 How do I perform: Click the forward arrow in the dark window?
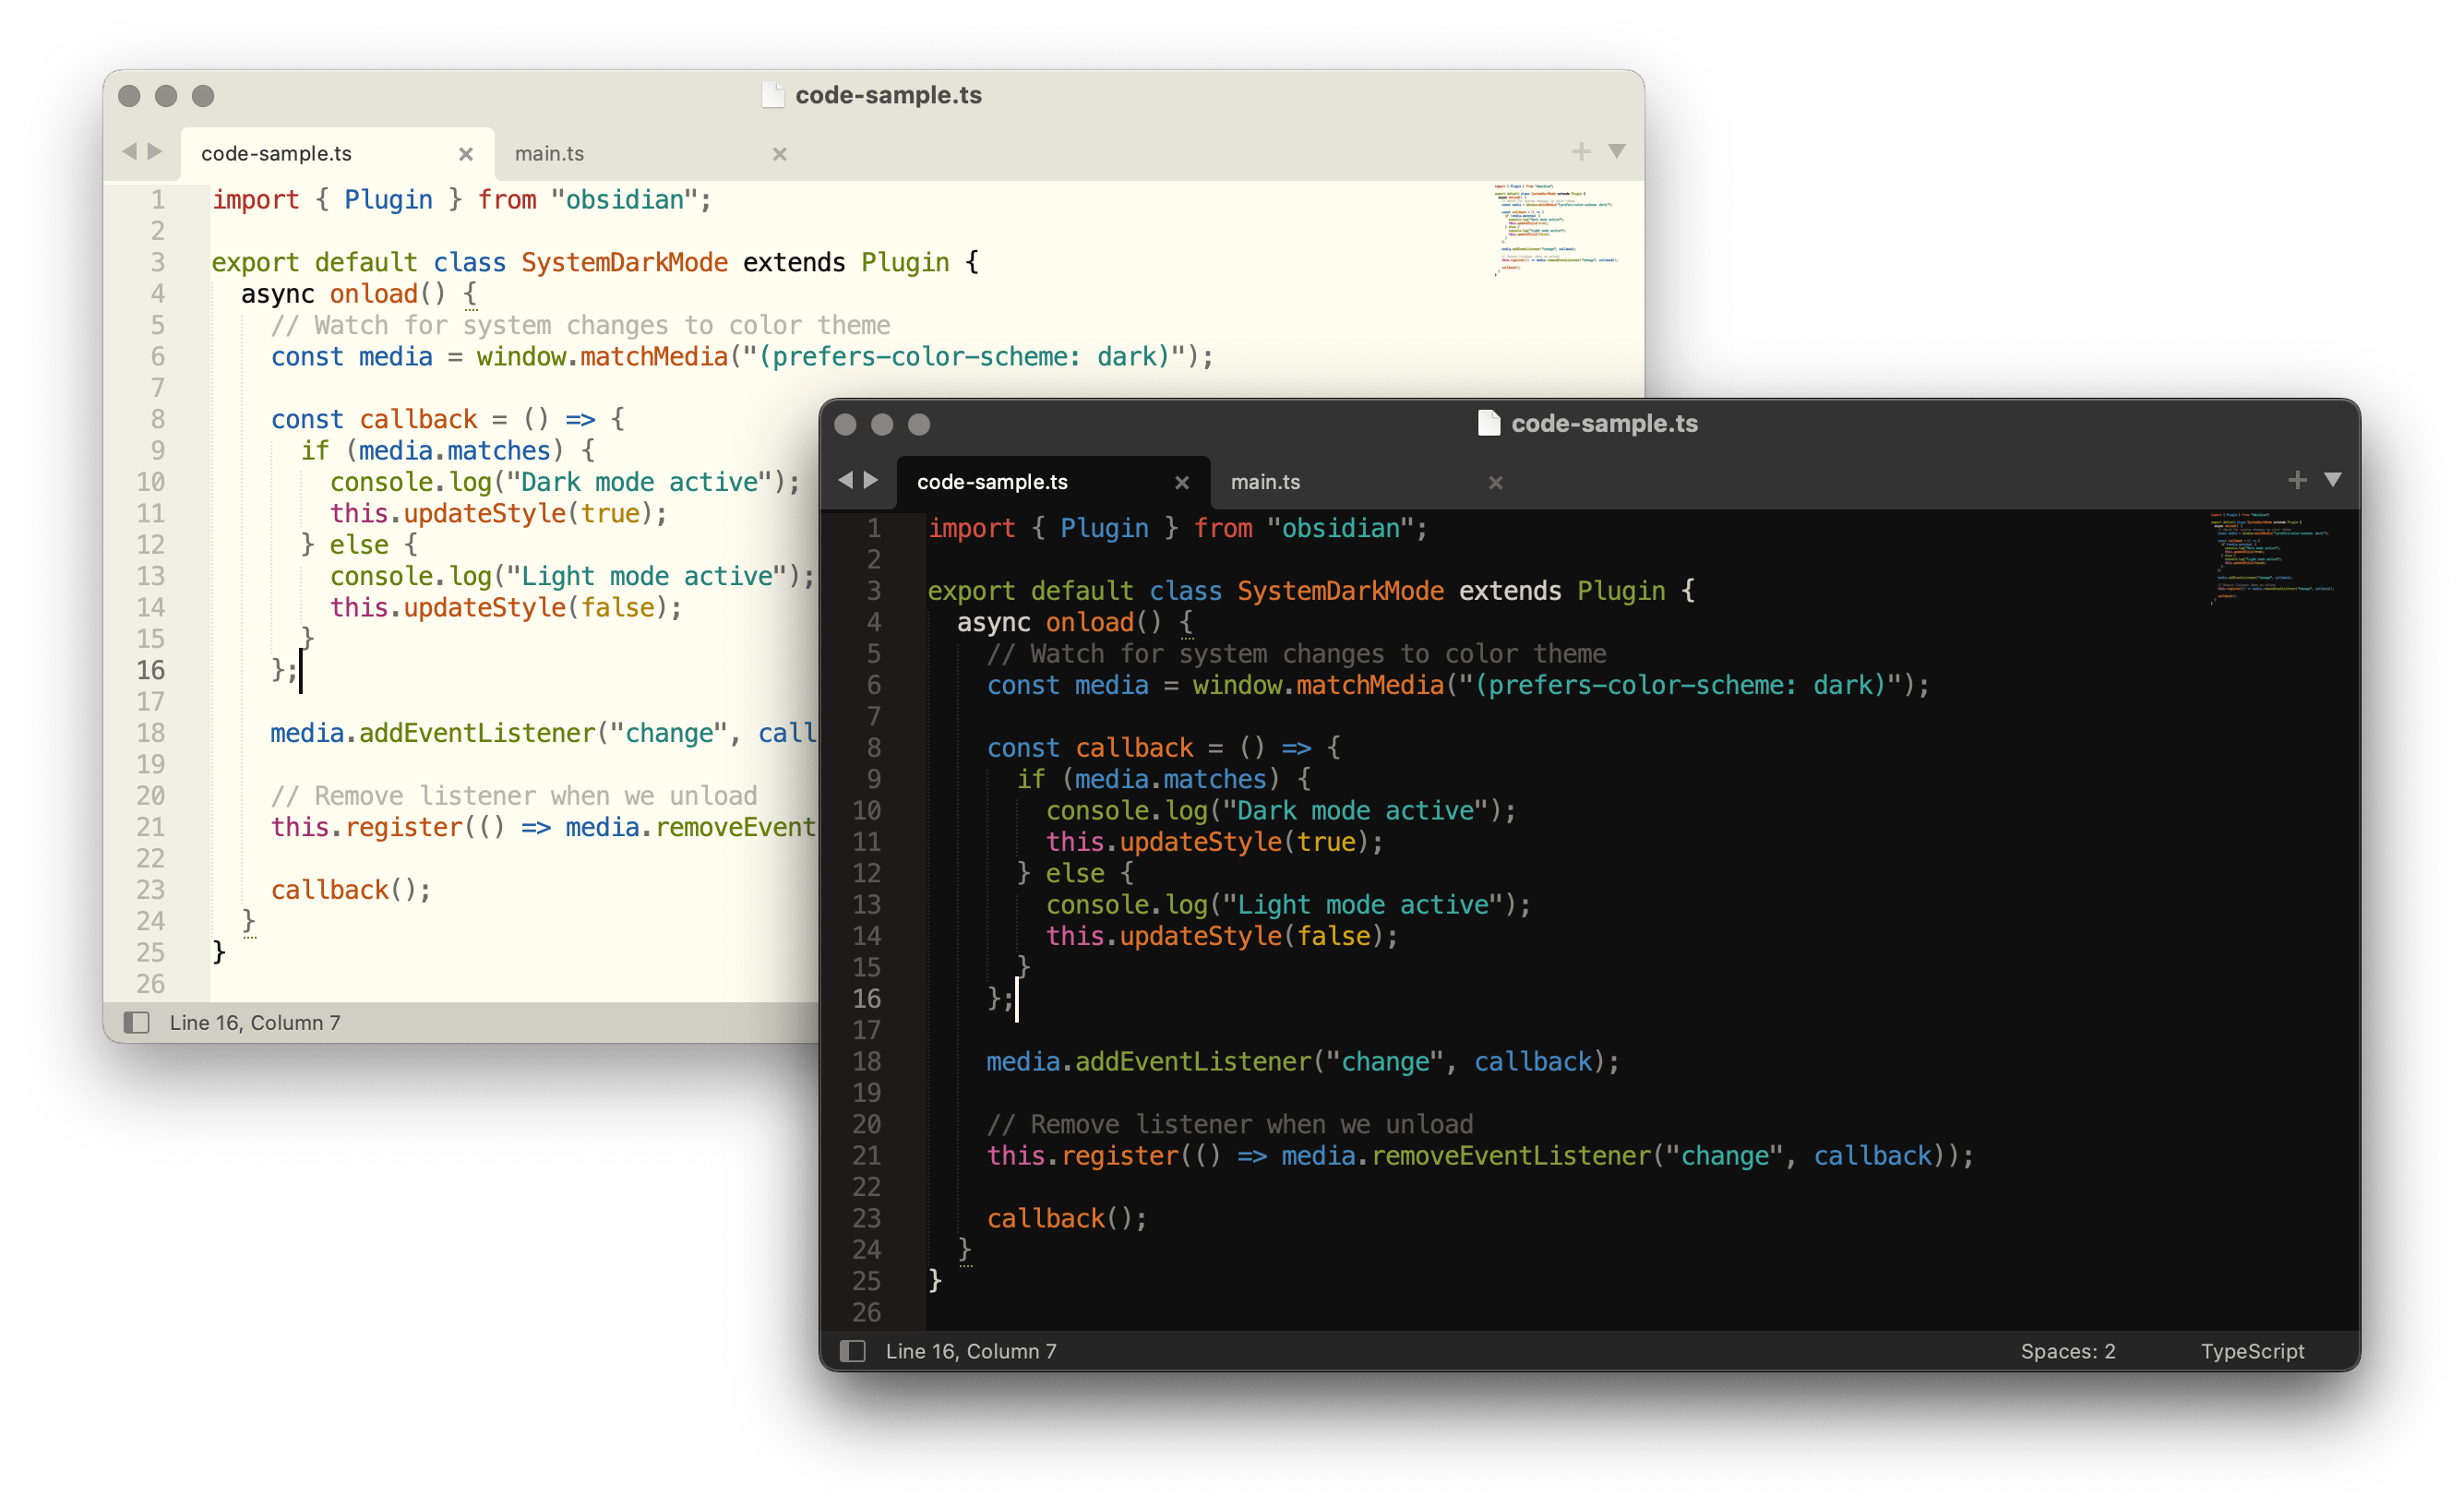[871, 481]
